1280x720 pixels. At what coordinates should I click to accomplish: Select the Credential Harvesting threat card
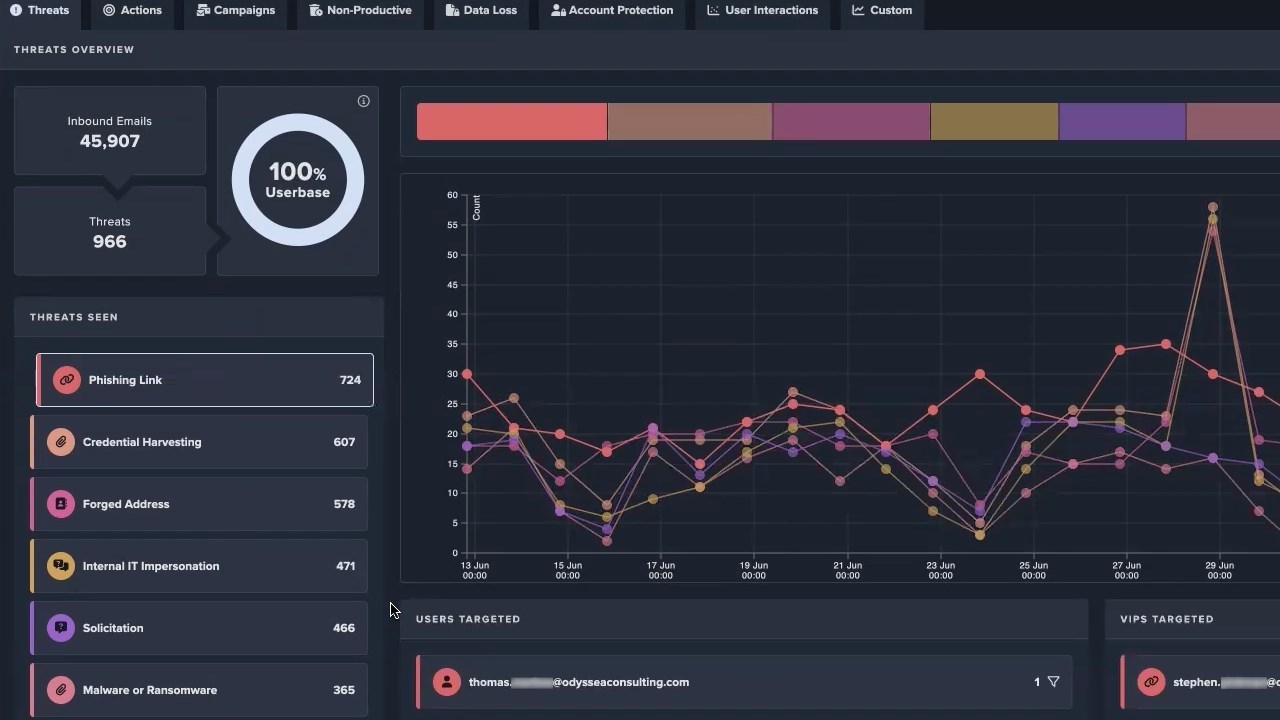click(x=199, y=442)
